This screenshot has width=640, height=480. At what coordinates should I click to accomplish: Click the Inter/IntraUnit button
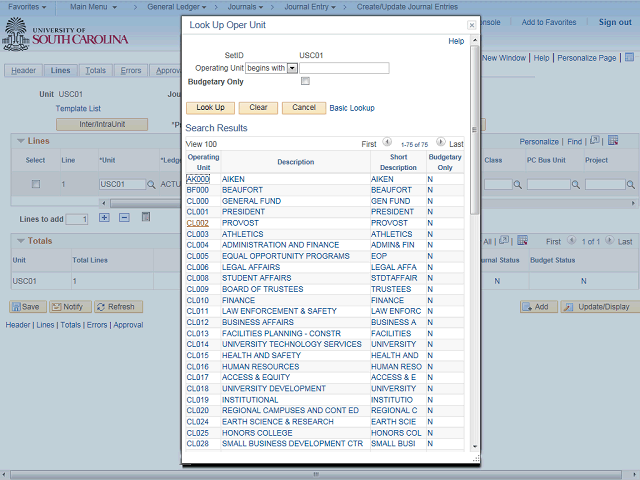coord(102,124)
